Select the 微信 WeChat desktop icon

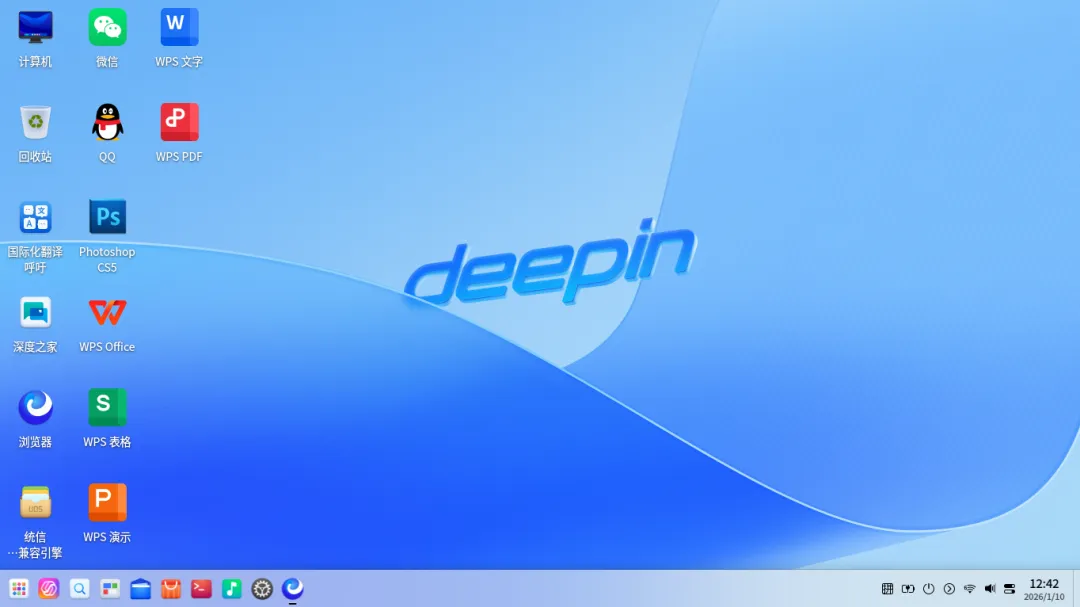(x=107, y=38)
